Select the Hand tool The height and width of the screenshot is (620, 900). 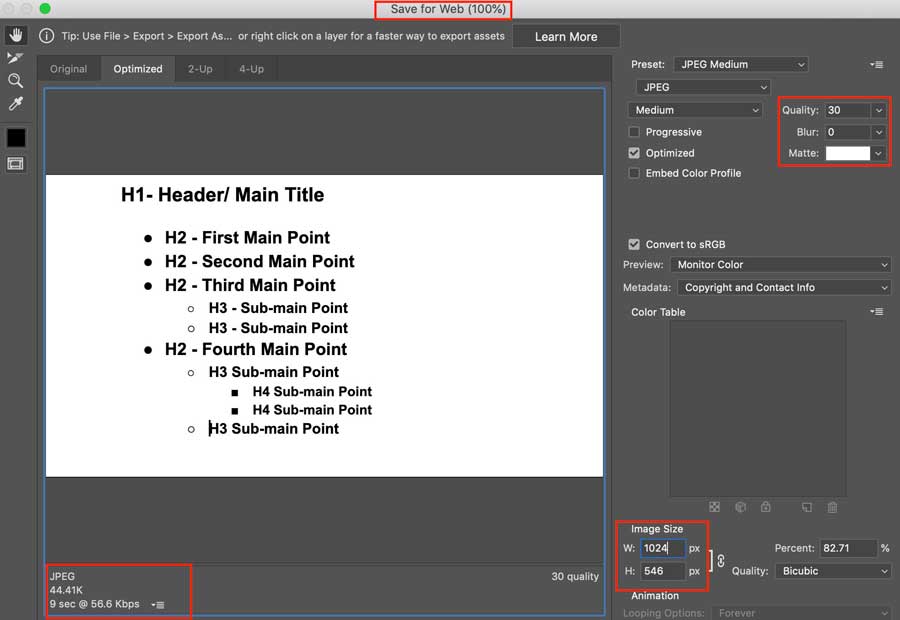[x=15, y=35]
